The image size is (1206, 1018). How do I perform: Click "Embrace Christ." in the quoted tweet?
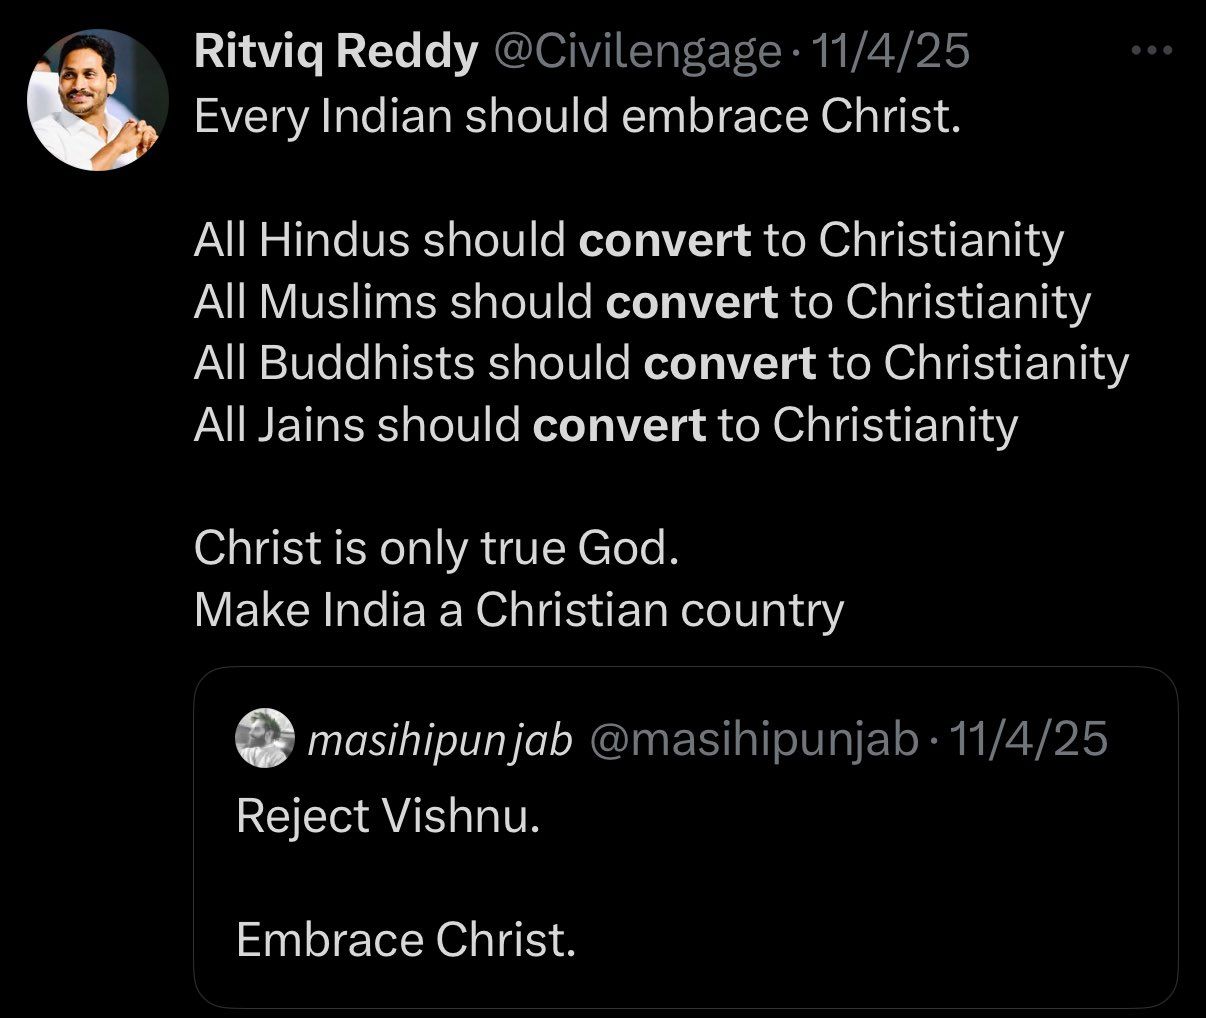[406, 940]
